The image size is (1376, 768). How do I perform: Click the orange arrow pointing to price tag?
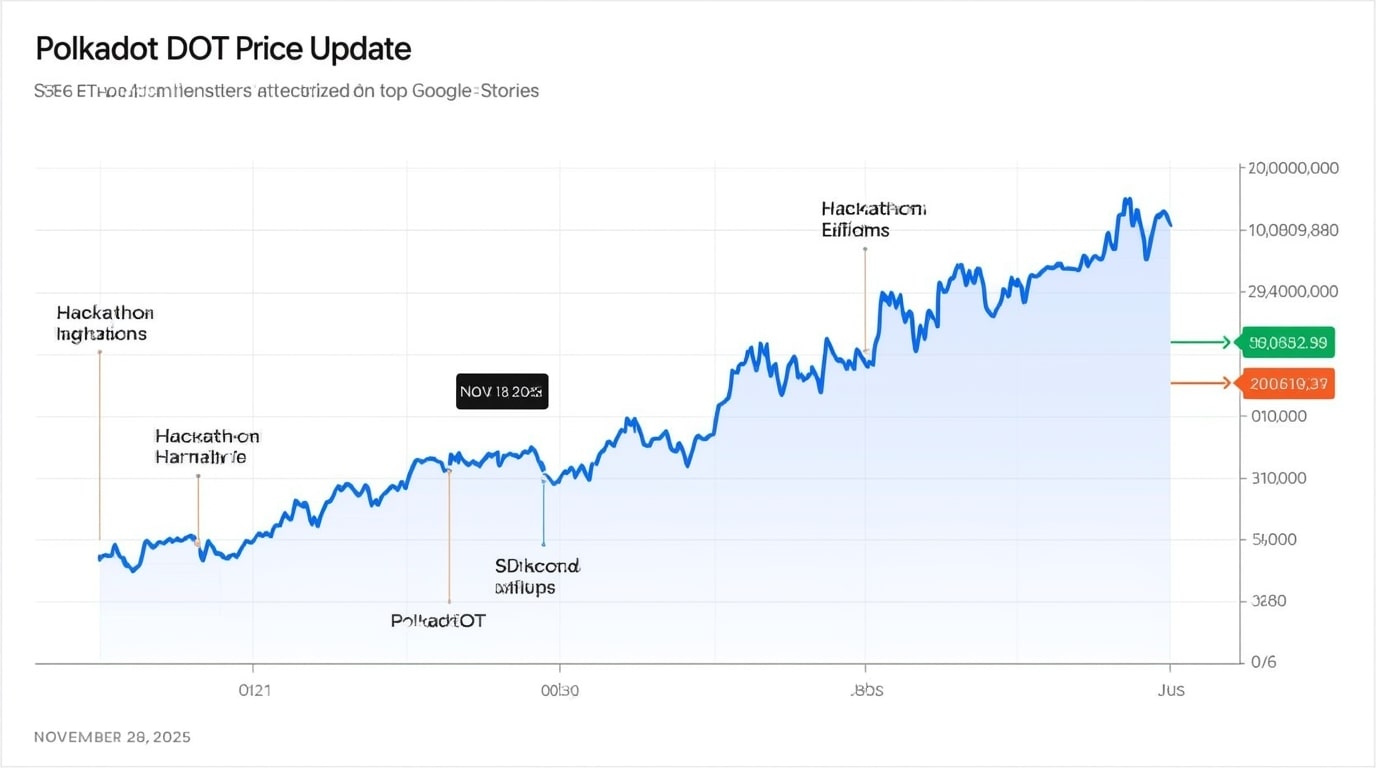[x=1200, y=383]
